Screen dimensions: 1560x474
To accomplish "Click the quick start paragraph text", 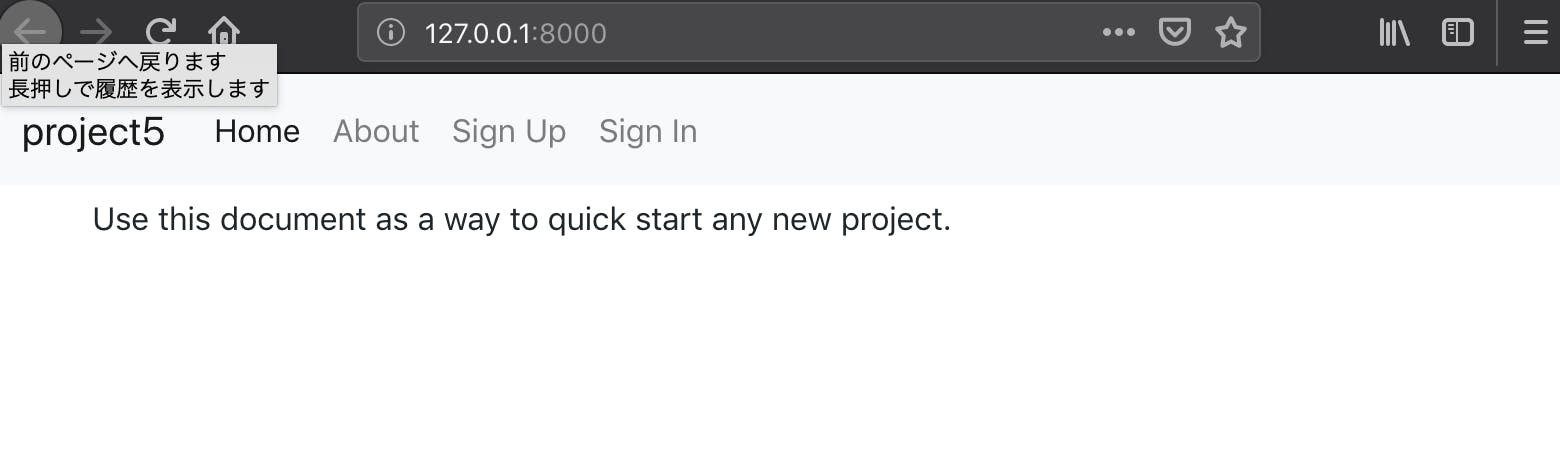I will pyautogui.click(x=521, y=219).
